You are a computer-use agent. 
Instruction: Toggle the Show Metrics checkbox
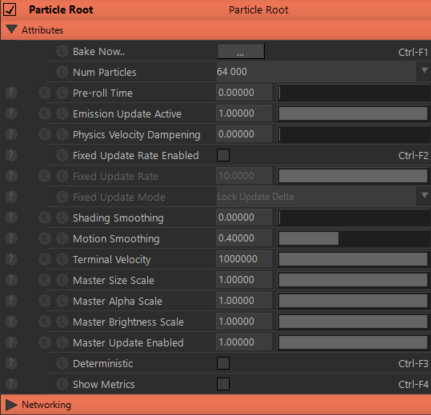[223, 384]
